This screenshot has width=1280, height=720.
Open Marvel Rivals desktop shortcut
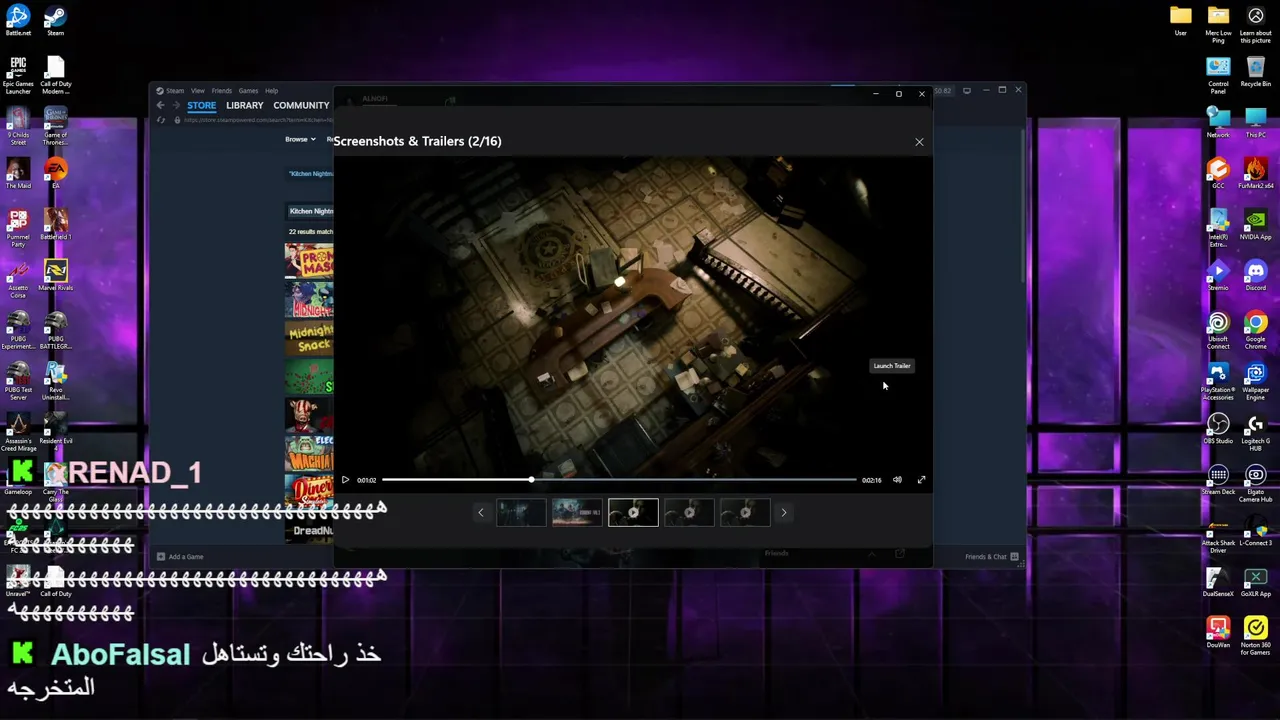click(55, 275)
